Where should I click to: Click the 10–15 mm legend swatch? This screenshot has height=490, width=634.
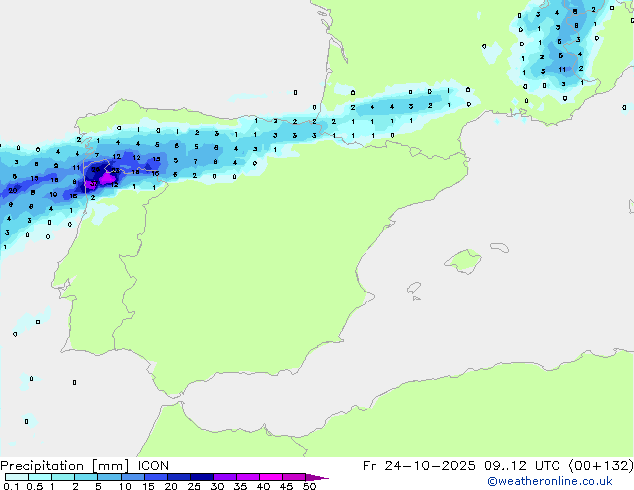[x=132, y=477]
